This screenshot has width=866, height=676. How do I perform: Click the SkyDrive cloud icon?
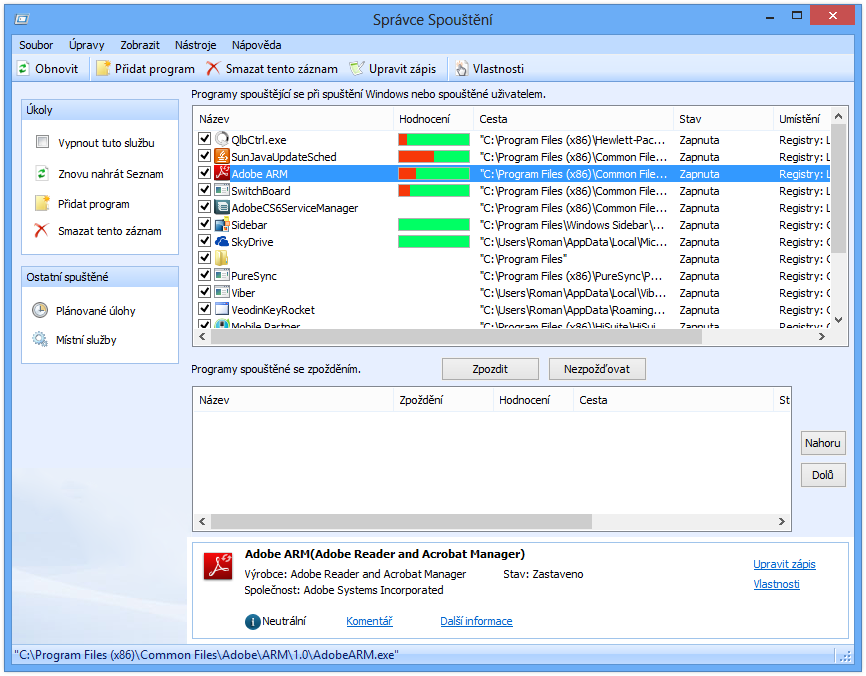221,241
